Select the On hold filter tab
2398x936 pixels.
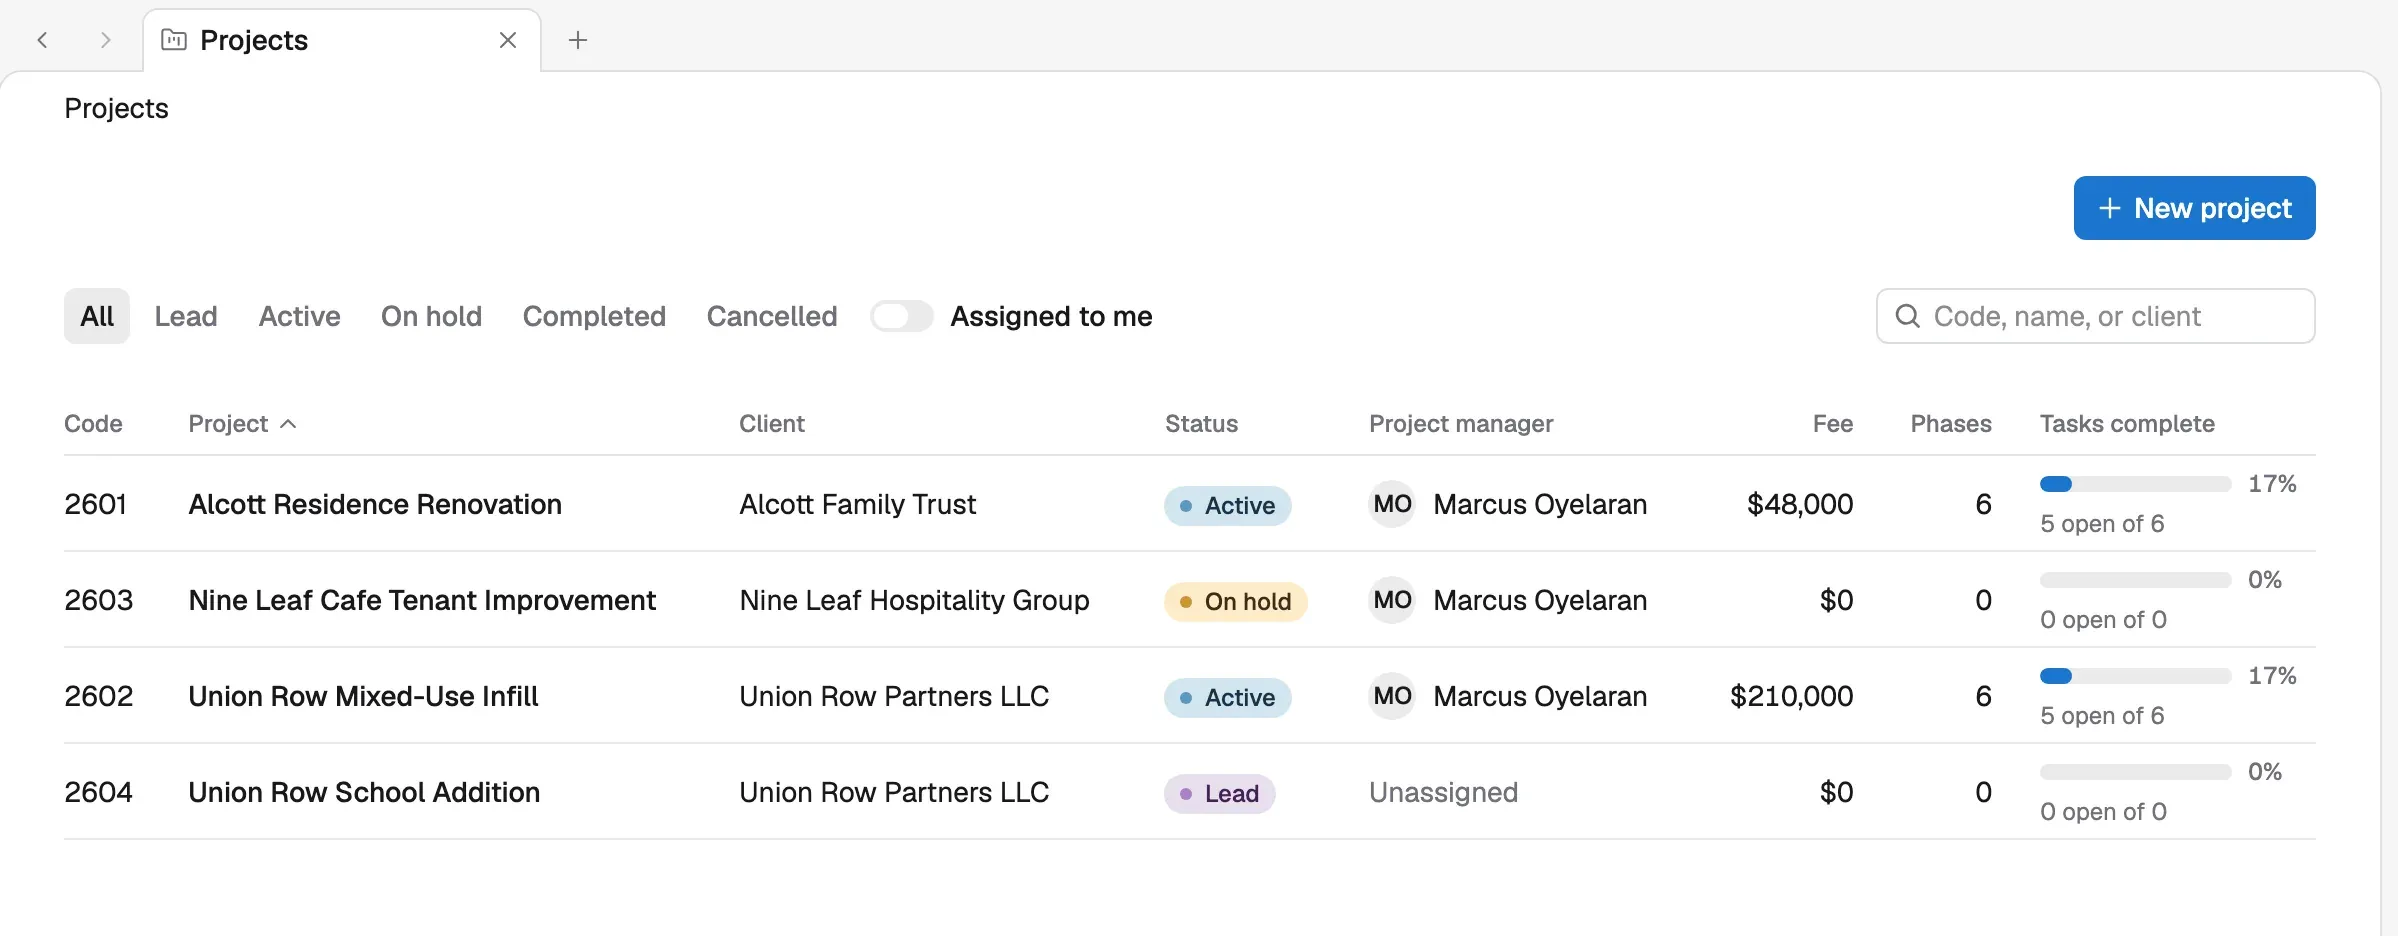coord(431,316)
